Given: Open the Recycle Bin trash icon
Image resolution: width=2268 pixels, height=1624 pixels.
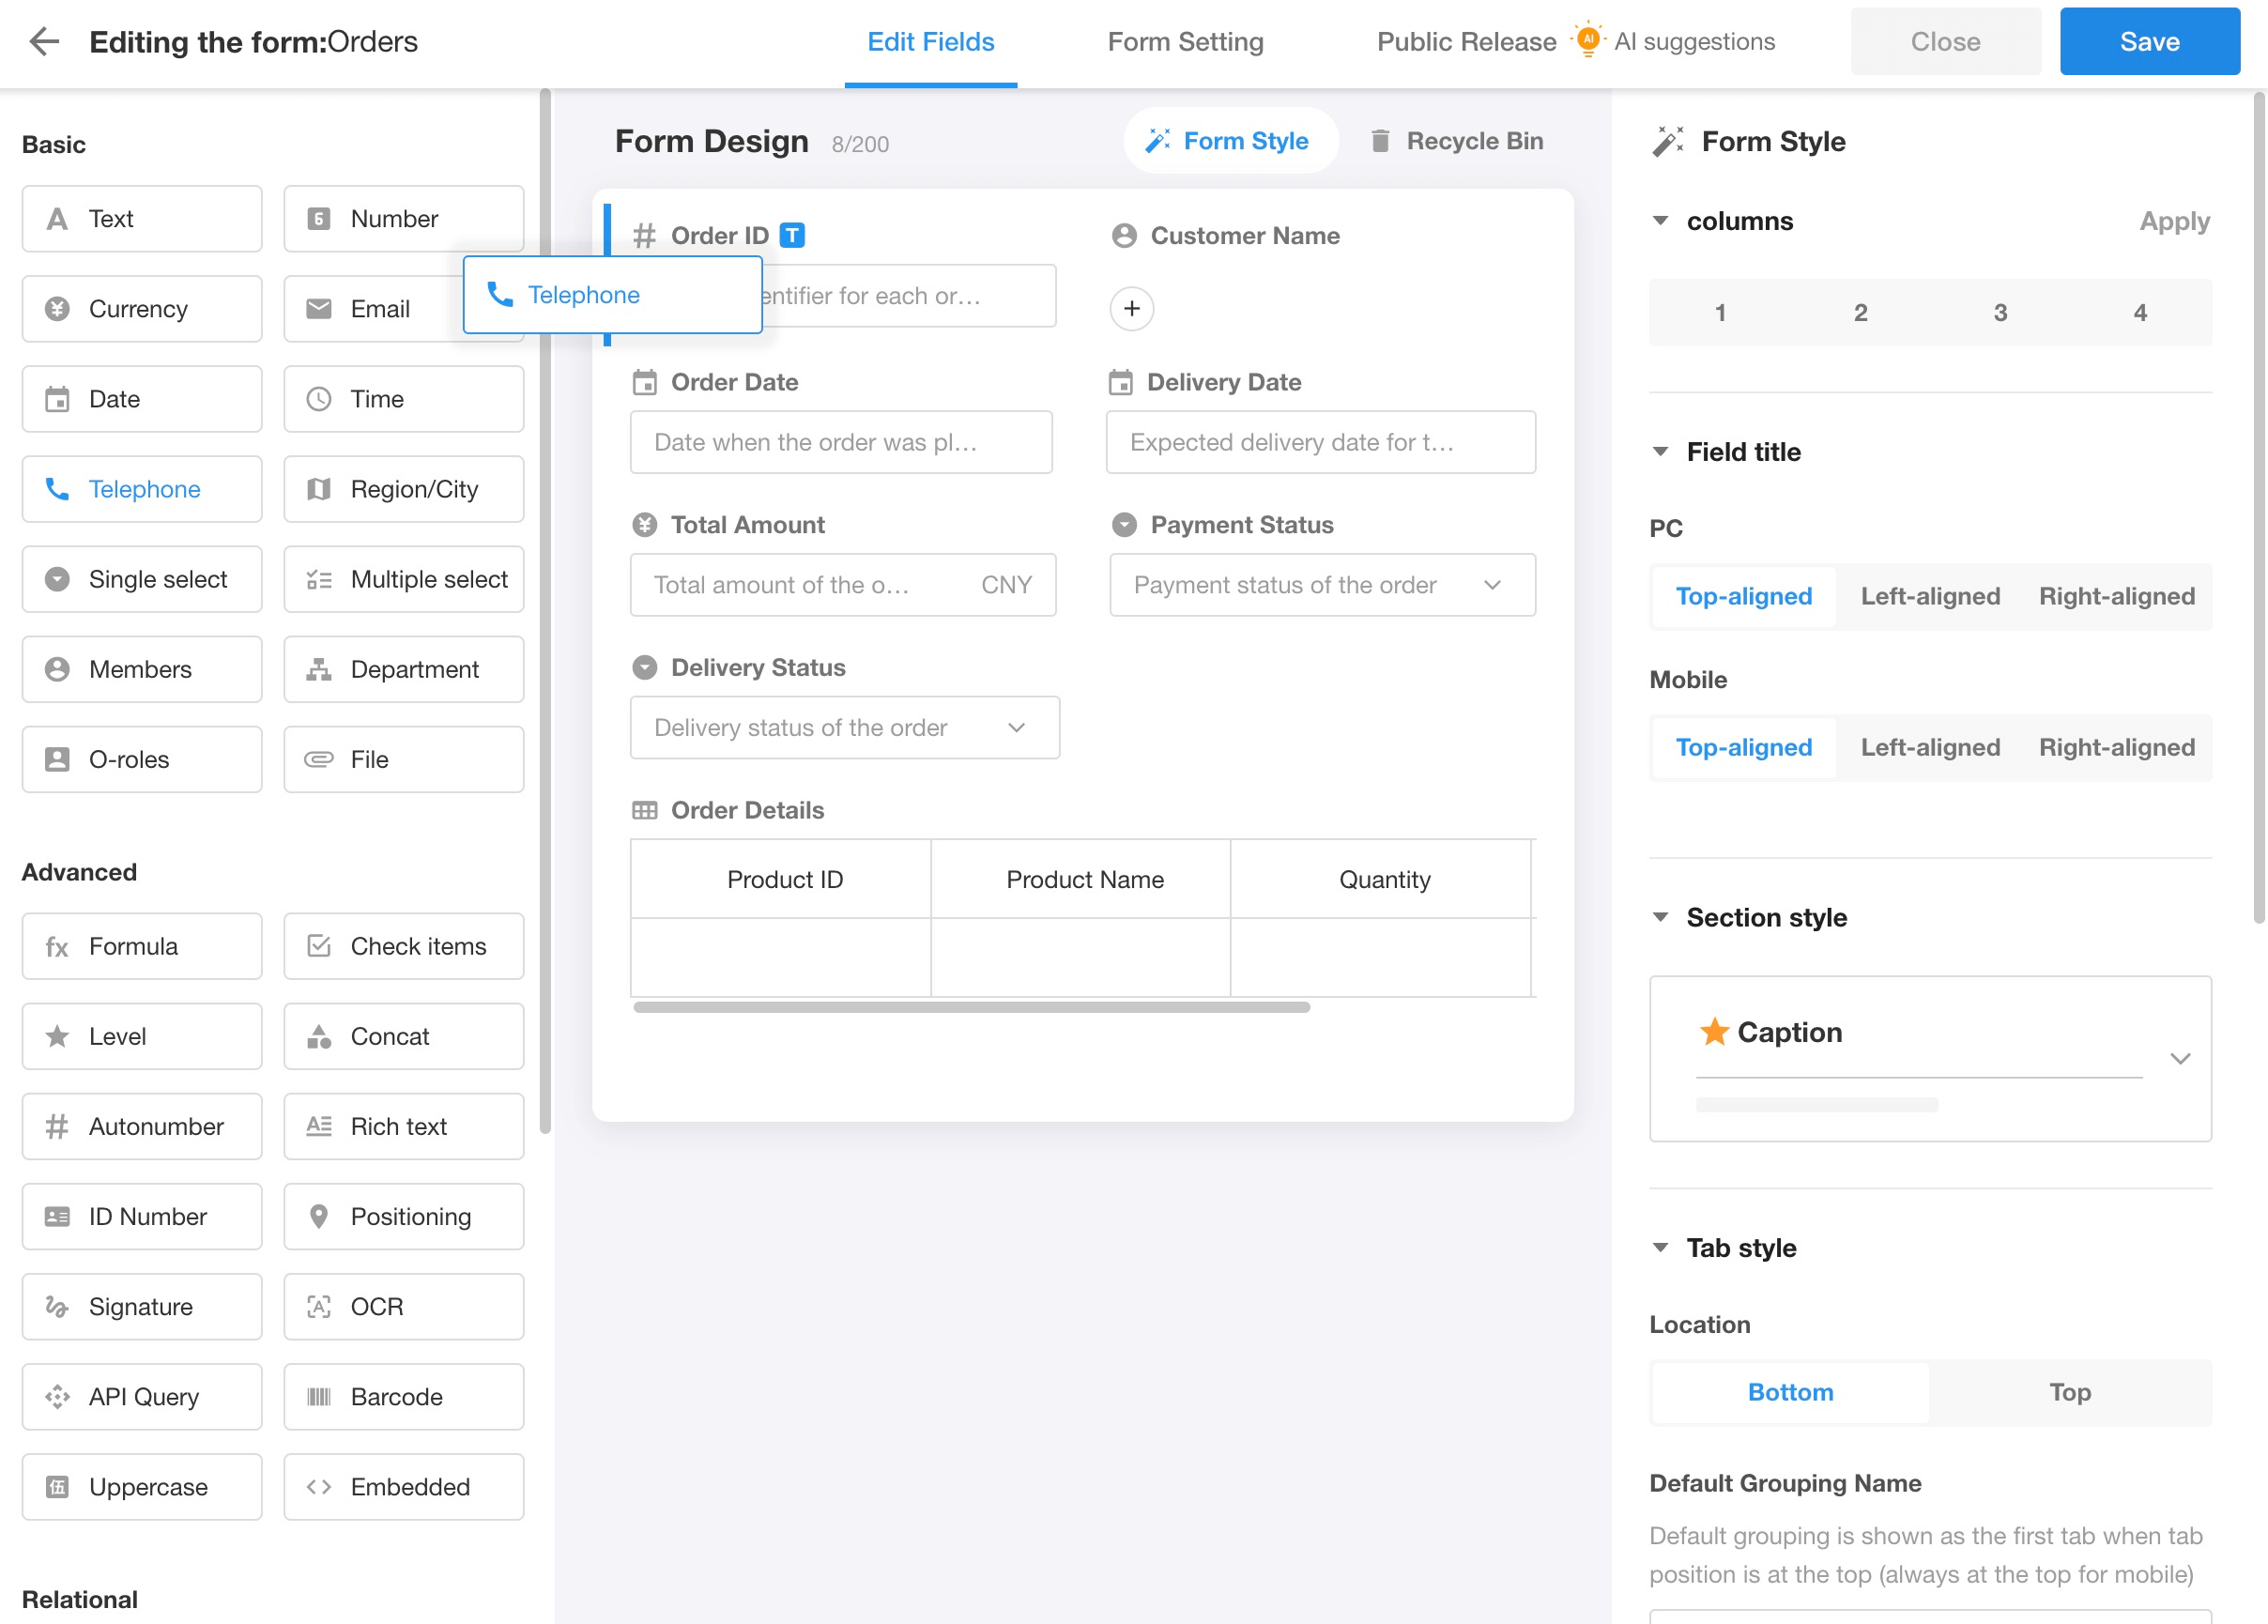Looking at the screenshot, I should [1380, 141].
